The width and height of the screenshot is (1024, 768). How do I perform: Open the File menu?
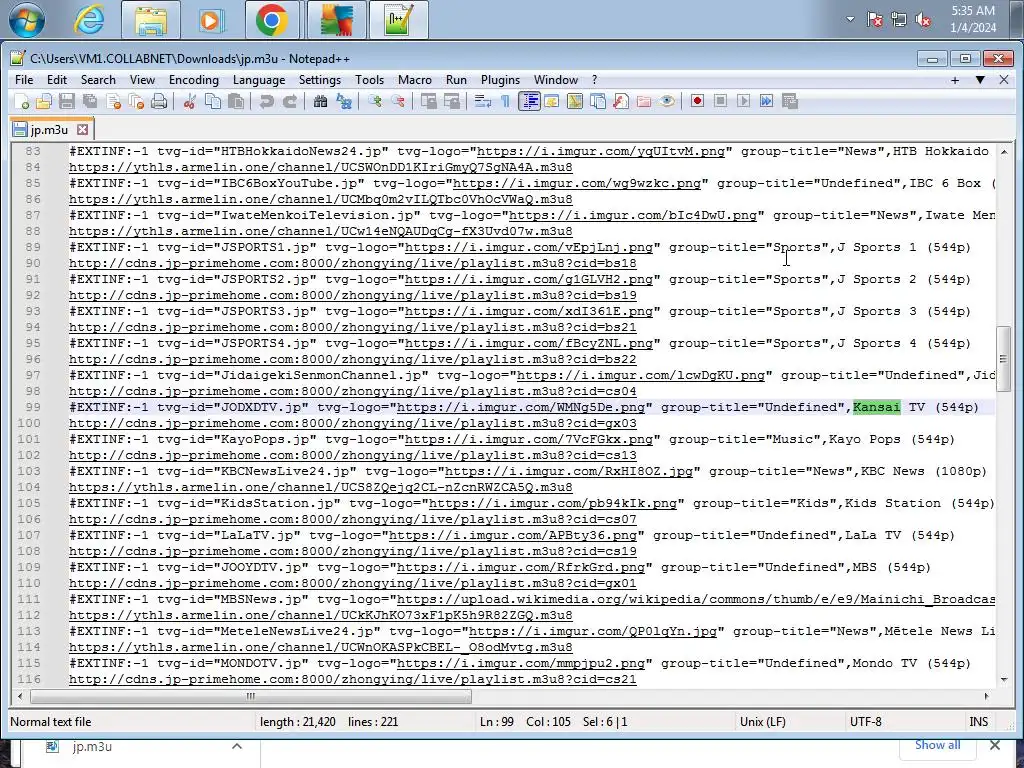click(24, 80)
